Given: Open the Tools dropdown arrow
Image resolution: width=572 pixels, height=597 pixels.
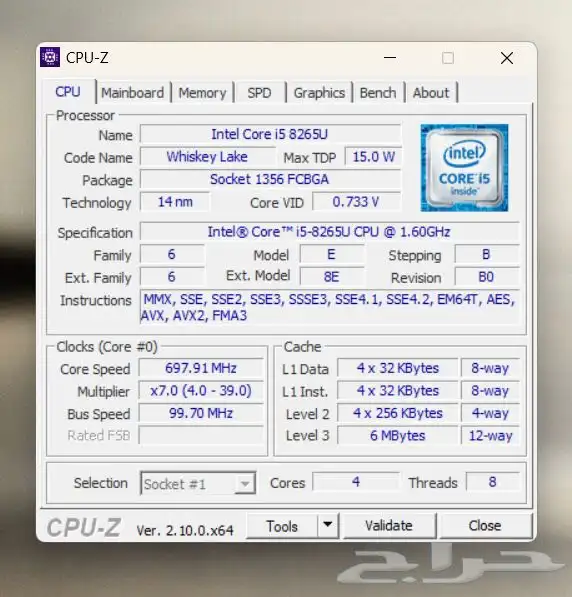Looking at the screenshot, I should pyautogui.click(x=328, y=525).
